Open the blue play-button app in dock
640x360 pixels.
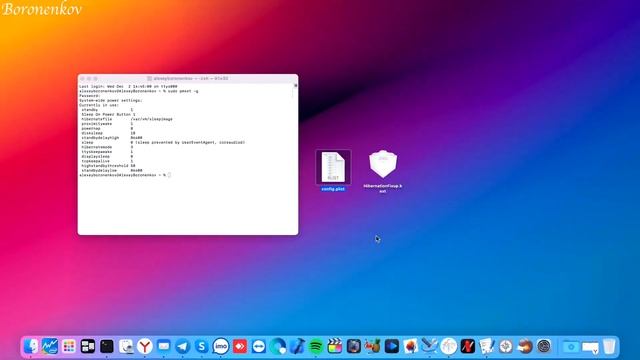tap(391, 346)
